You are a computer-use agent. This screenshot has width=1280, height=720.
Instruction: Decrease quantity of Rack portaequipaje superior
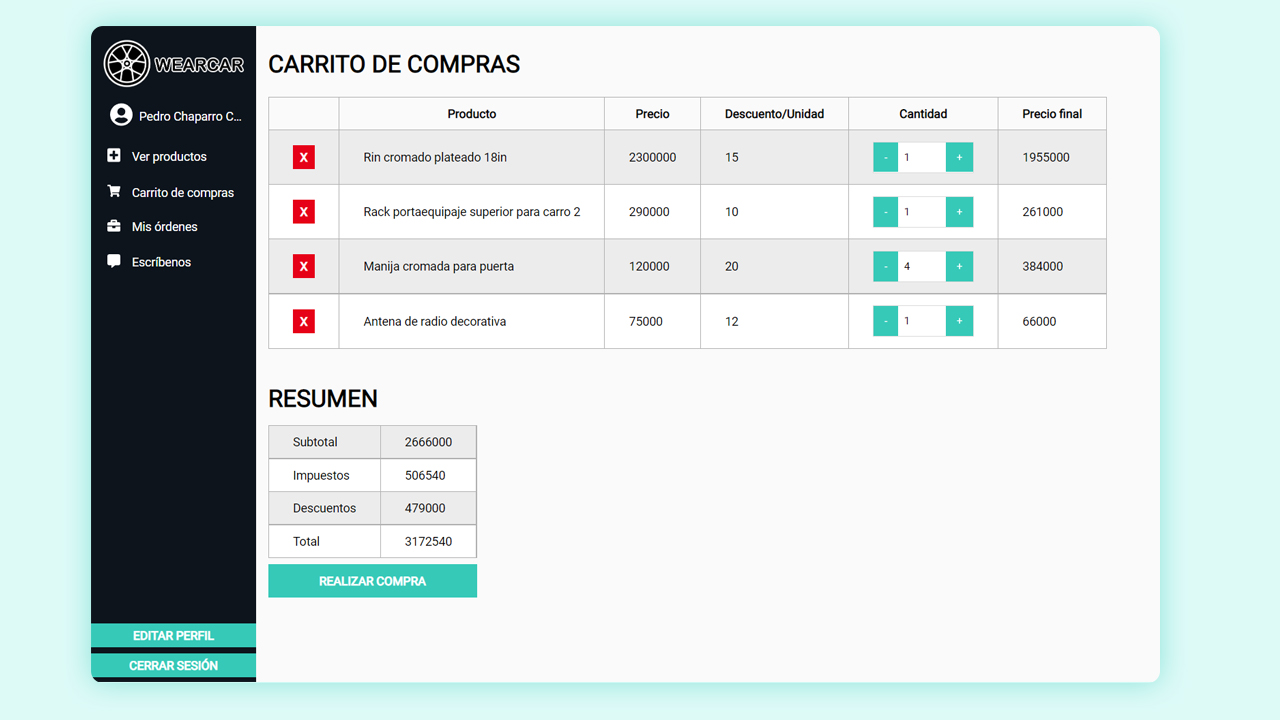[885, 212]
